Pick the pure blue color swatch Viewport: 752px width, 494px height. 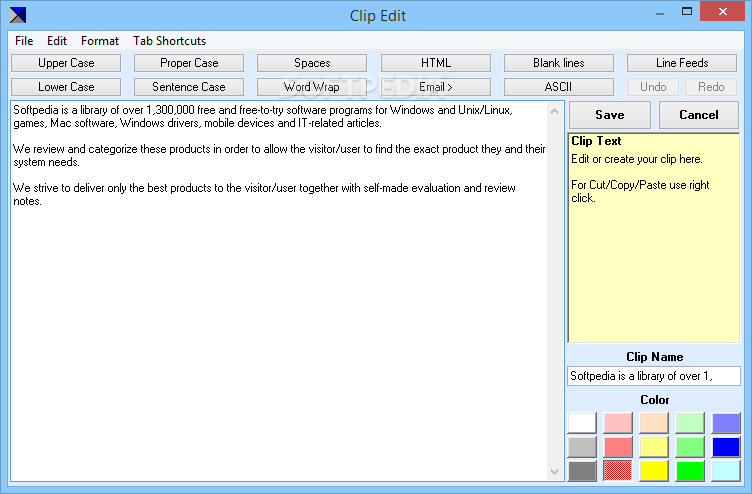click(x=726, y=447)
